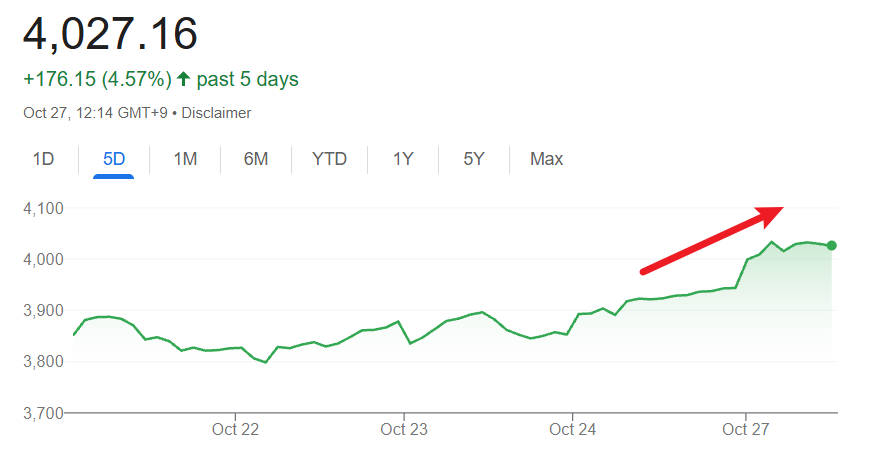Click the Oct 22 date label
This screenshot has width=882, height=456.
pyautogui.click(x=235, y=429)
